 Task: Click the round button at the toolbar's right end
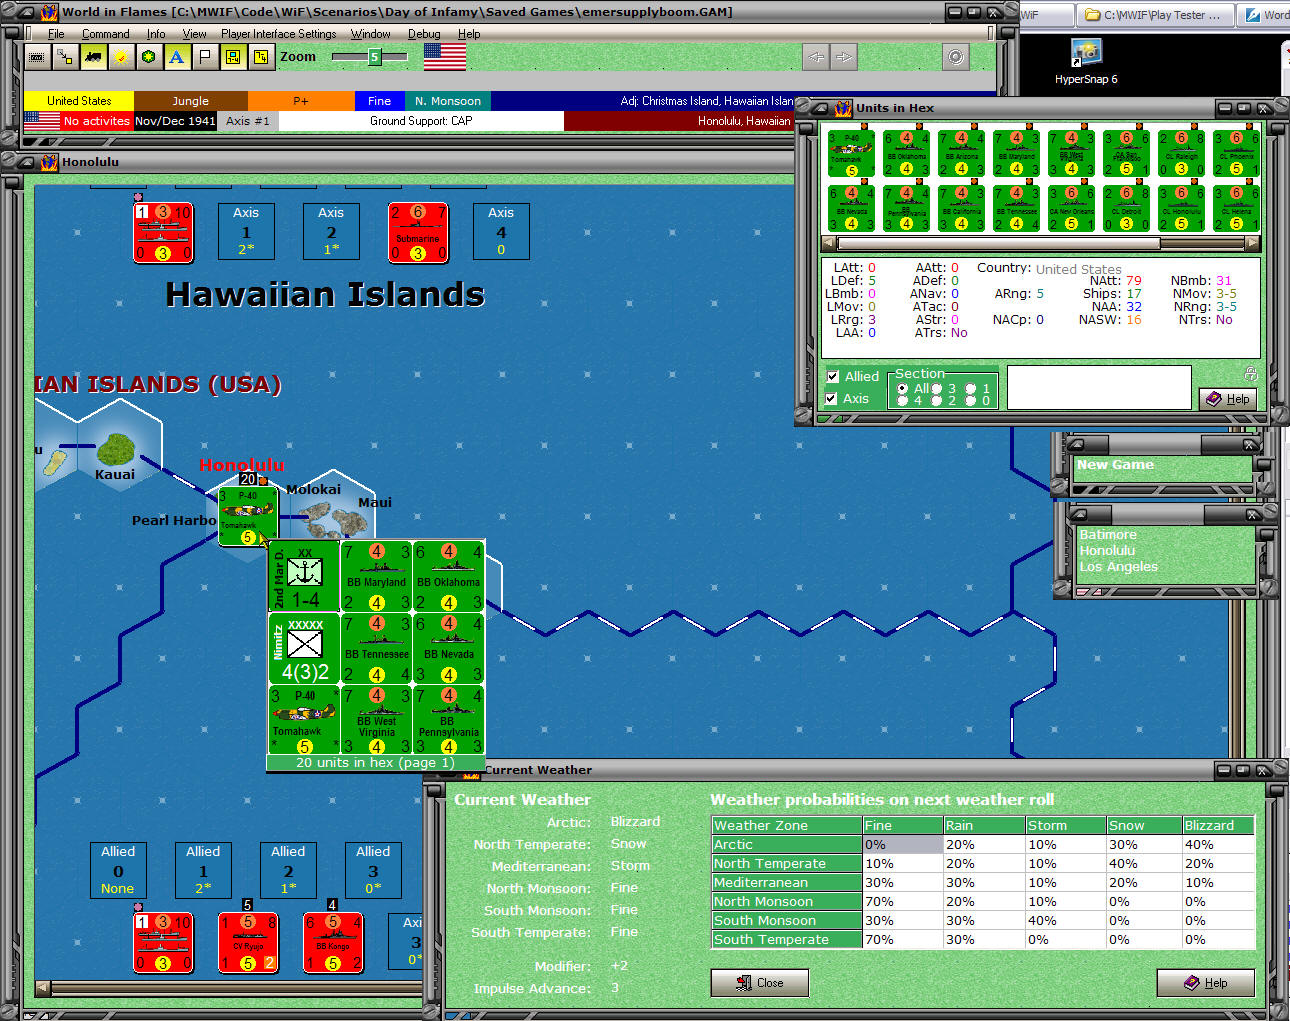coord(956,57)
